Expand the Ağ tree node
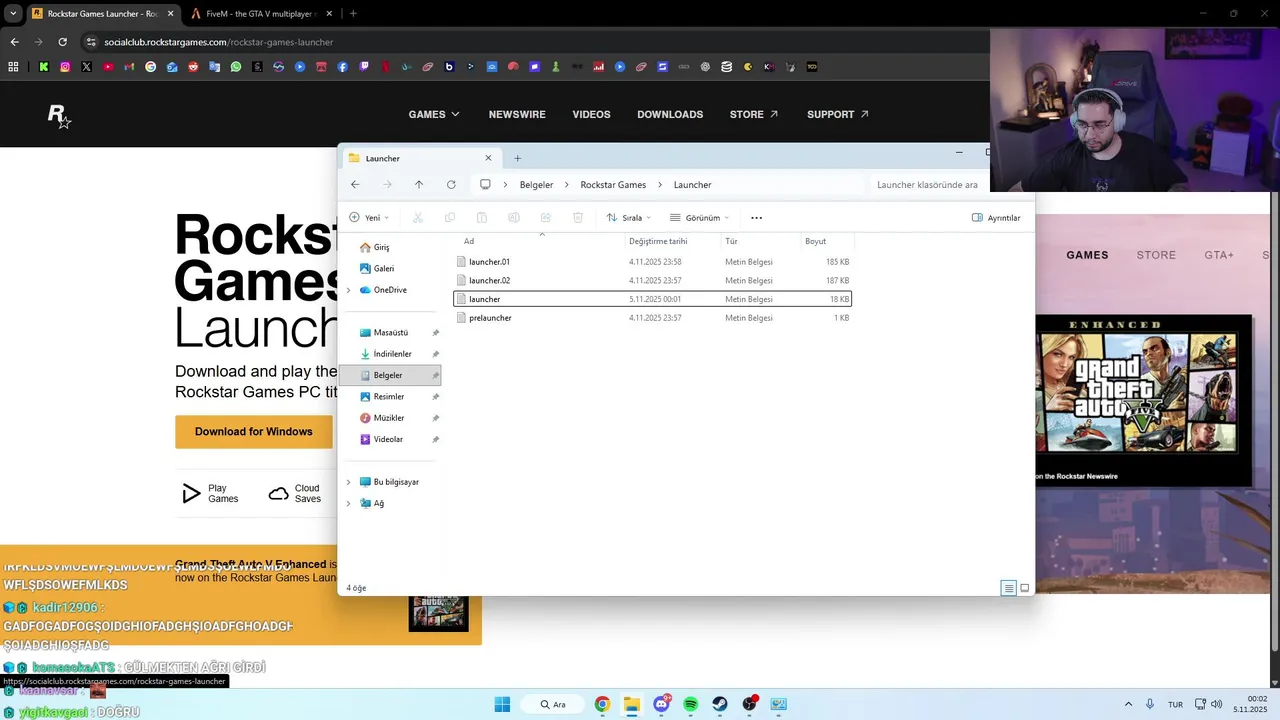This screenshot has height=720, width=1280. [x=348, y=503]
